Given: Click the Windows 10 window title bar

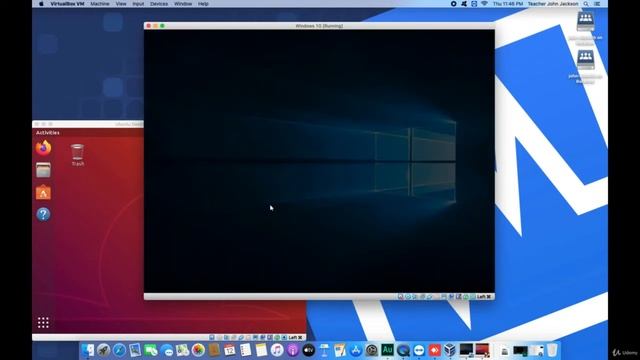Looking at the screenshot, I should click(319, 26).
